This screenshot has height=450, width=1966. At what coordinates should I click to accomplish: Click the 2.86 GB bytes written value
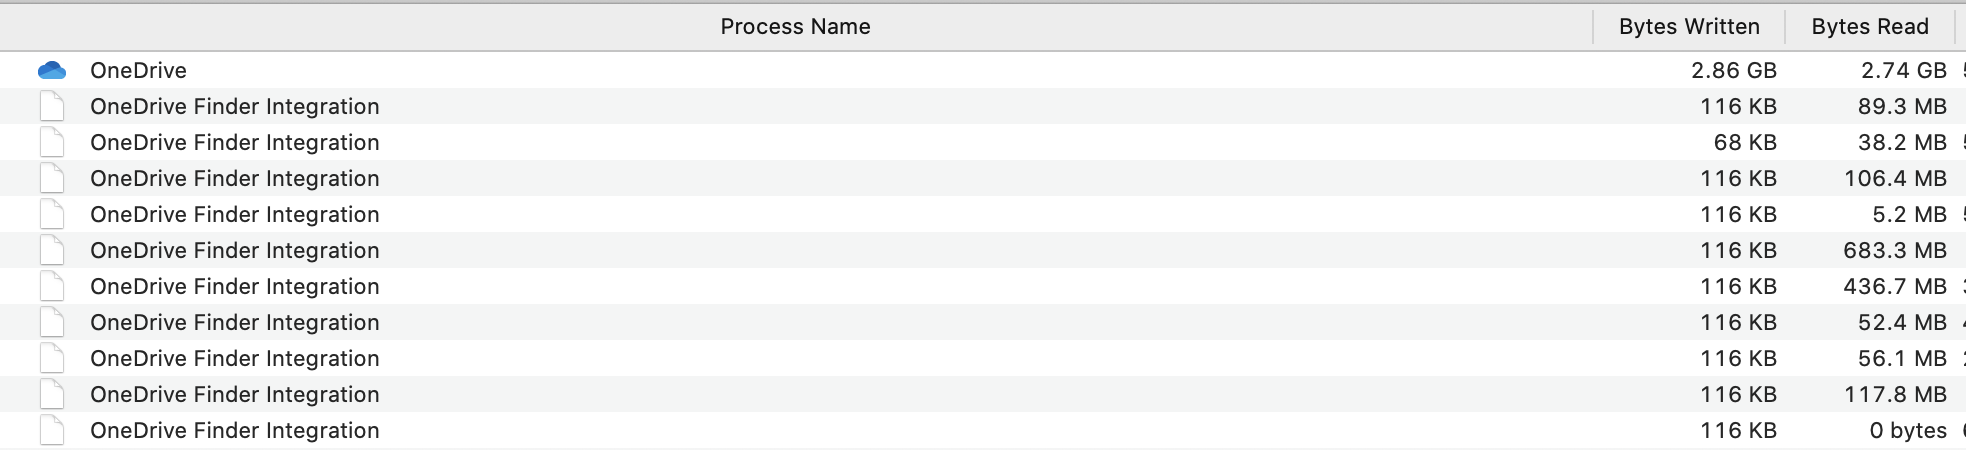coord(1734,70)
